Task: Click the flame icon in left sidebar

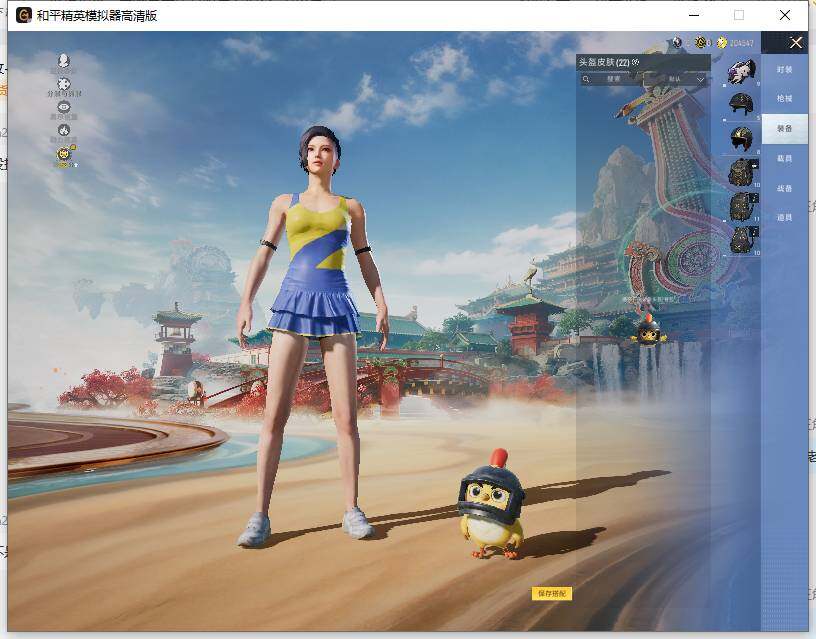Action: 64,130
